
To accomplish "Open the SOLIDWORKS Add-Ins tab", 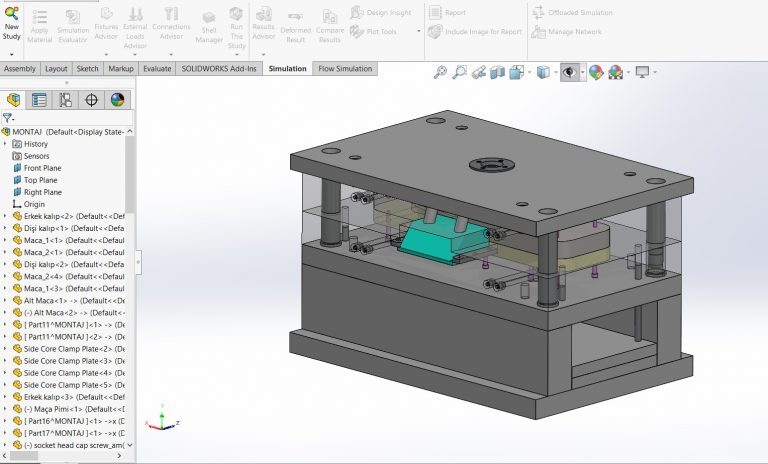I will (x=214, y=69).
